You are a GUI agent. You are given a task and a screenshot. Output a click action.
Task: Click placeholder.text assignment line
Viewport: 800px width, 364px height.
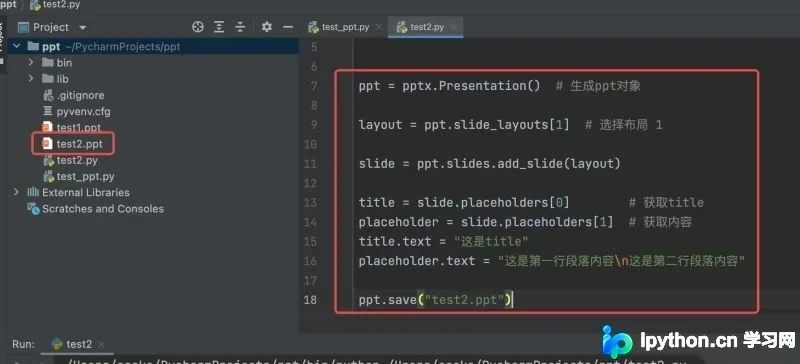[552, 261]
